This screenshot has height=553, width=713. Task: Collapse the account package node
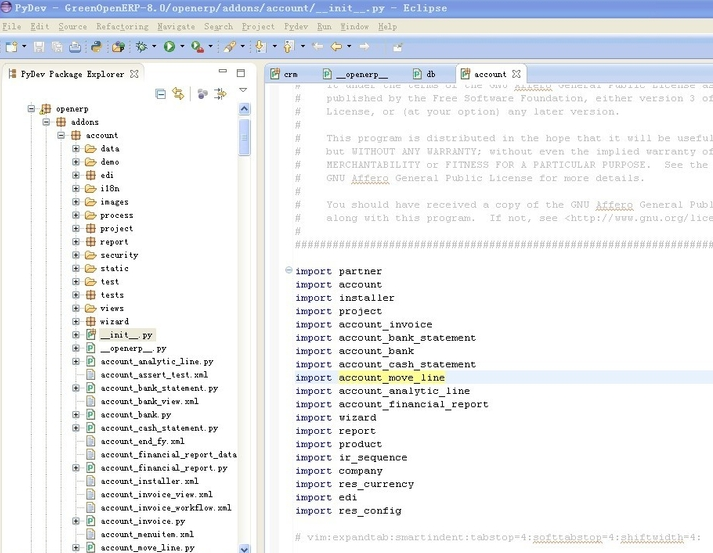(61, 135)
